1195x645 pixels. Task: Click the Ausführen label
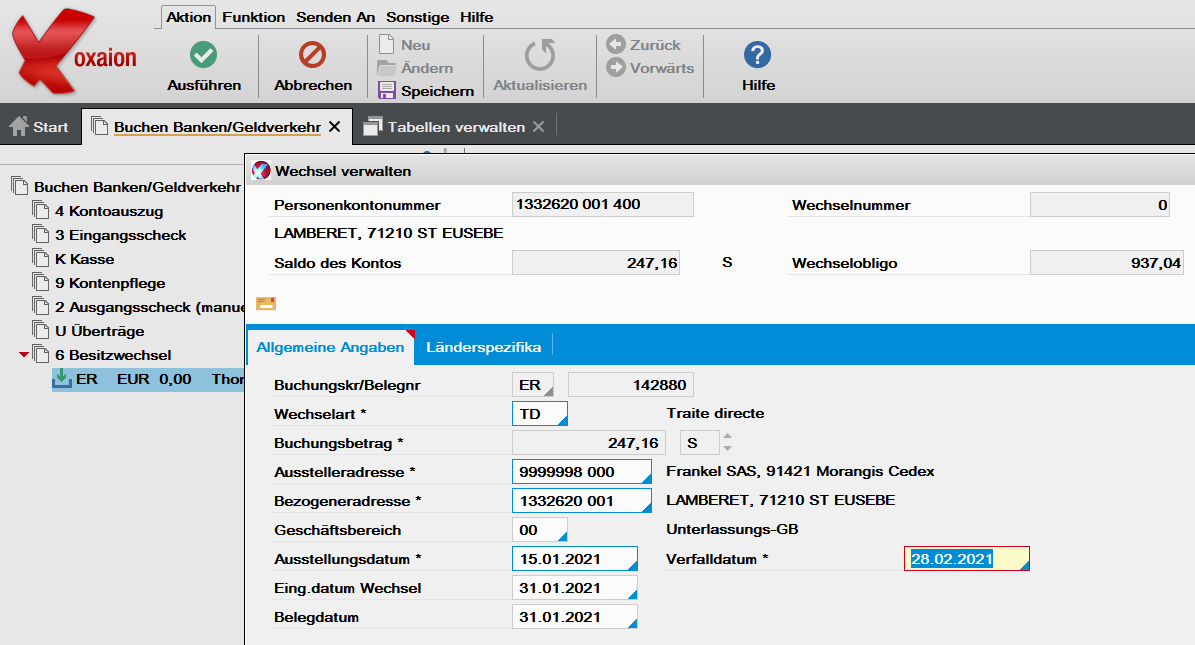click(x=203, y=85)
